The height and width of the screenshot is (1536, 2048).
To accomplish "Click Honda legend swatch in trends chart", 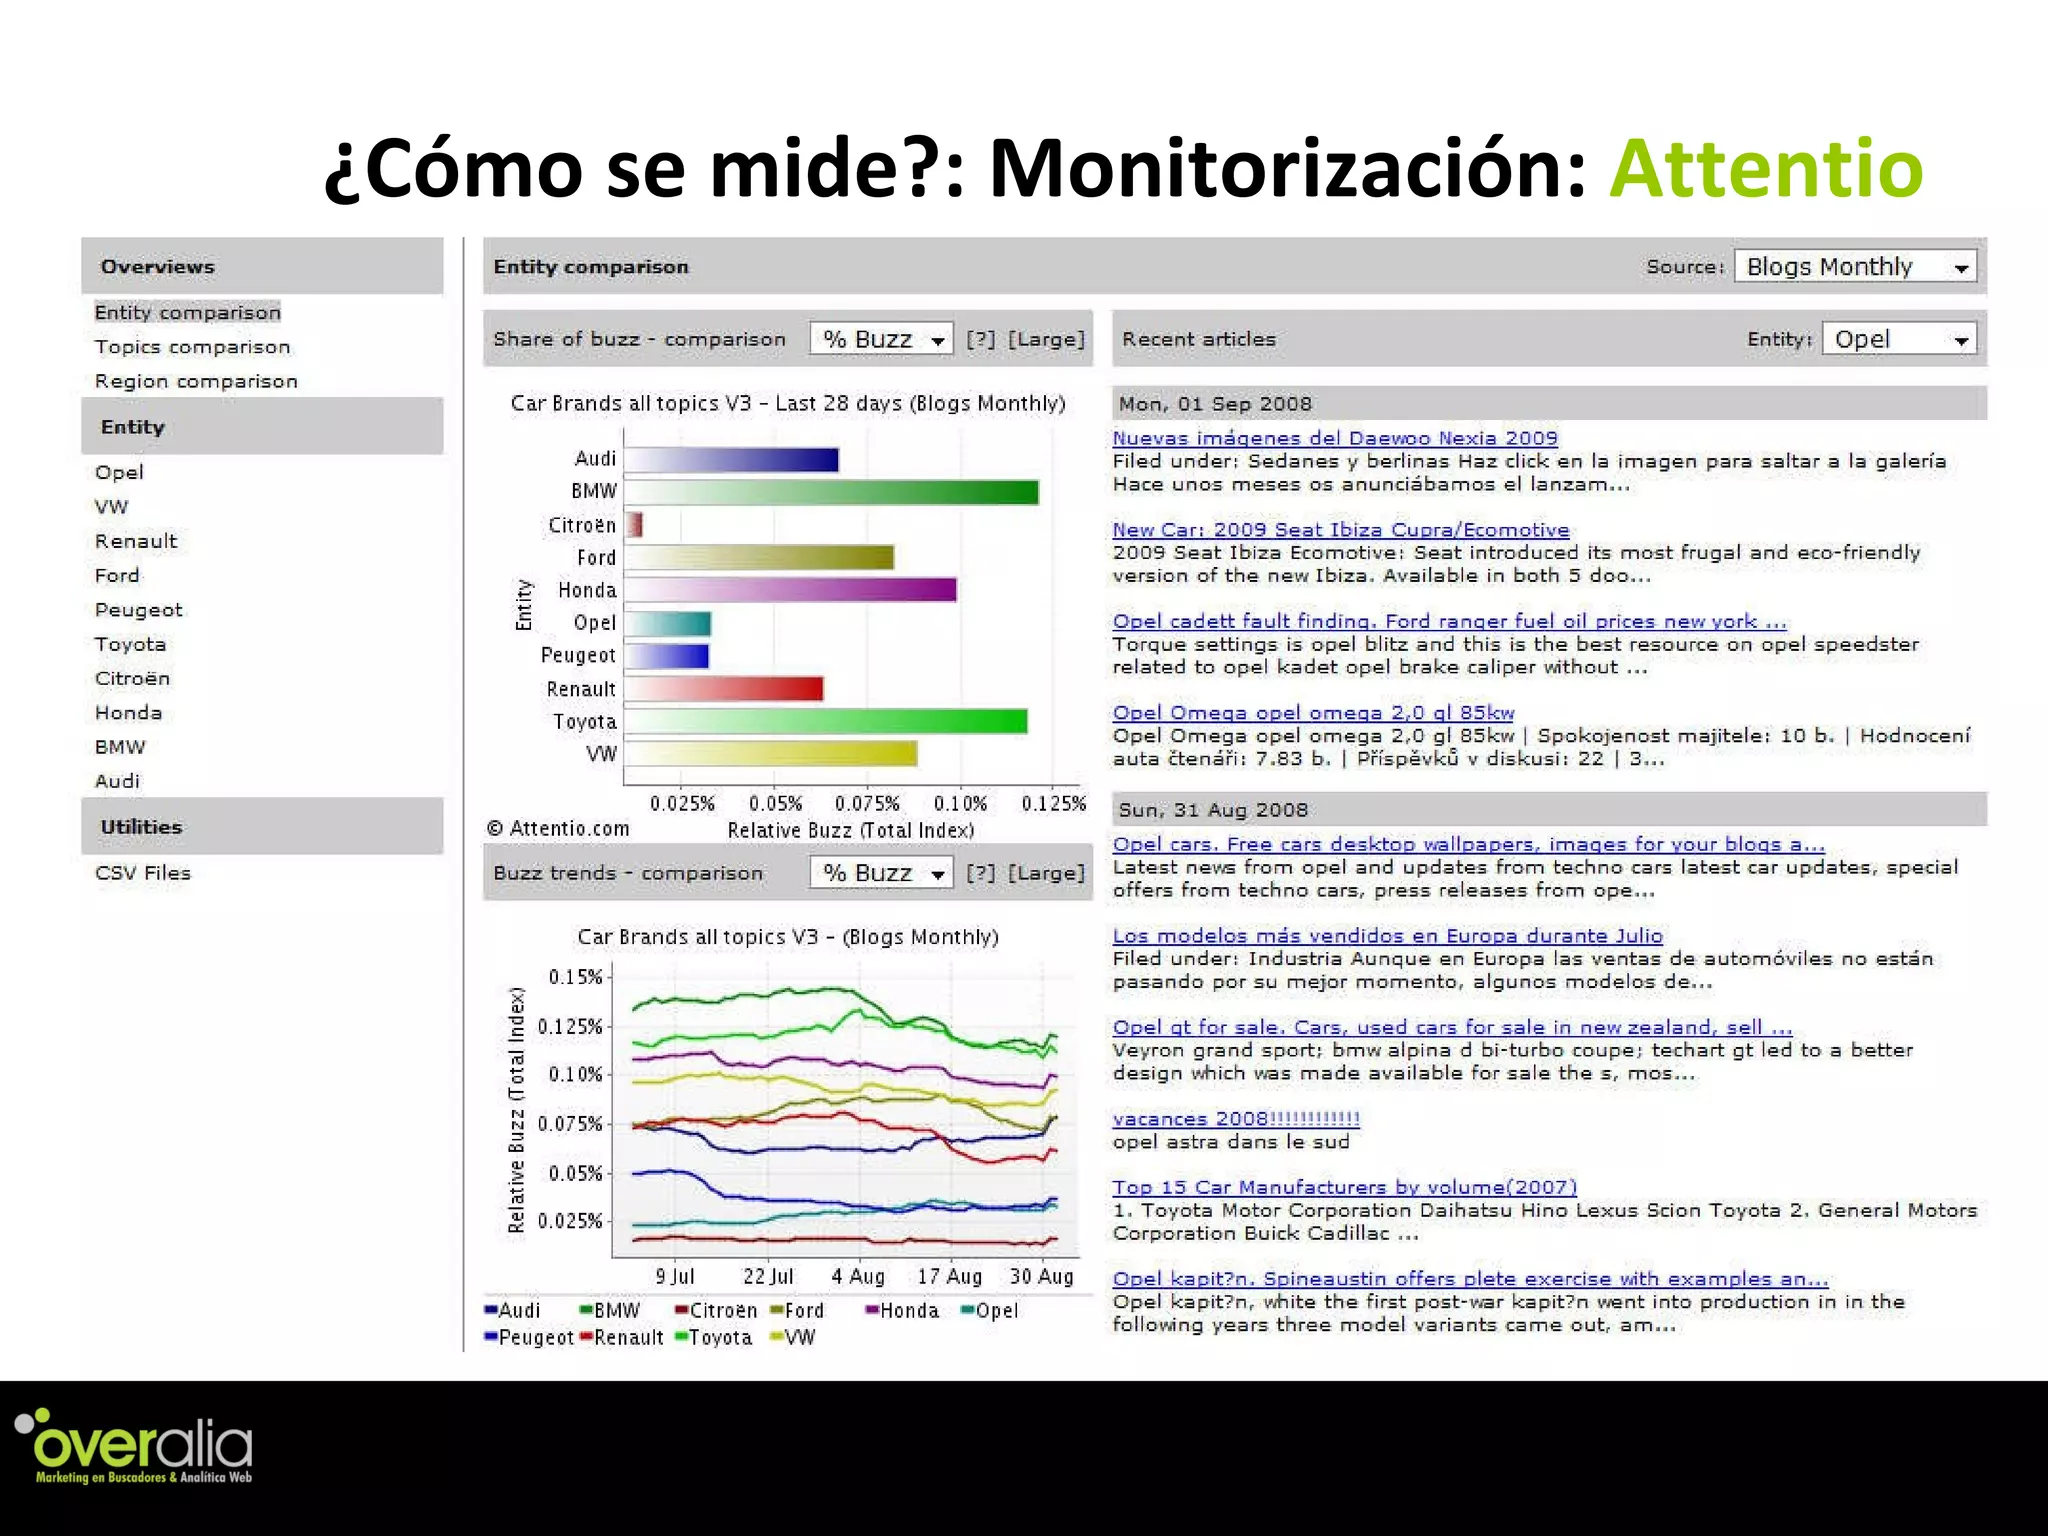I will point(872,1311).
